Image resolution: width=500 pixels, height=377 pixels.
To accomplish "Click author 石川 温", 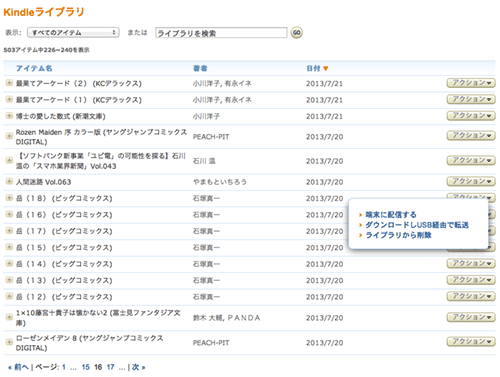I will pos(204,161).
